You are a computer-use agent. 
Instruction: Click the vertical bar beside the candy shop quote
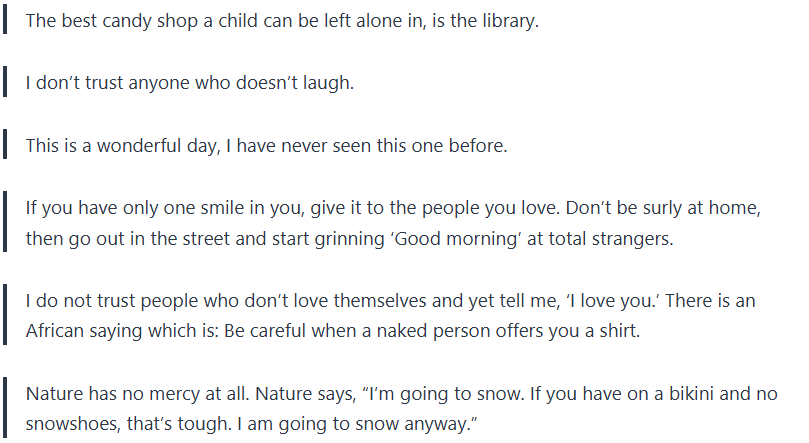pos(5,20)
